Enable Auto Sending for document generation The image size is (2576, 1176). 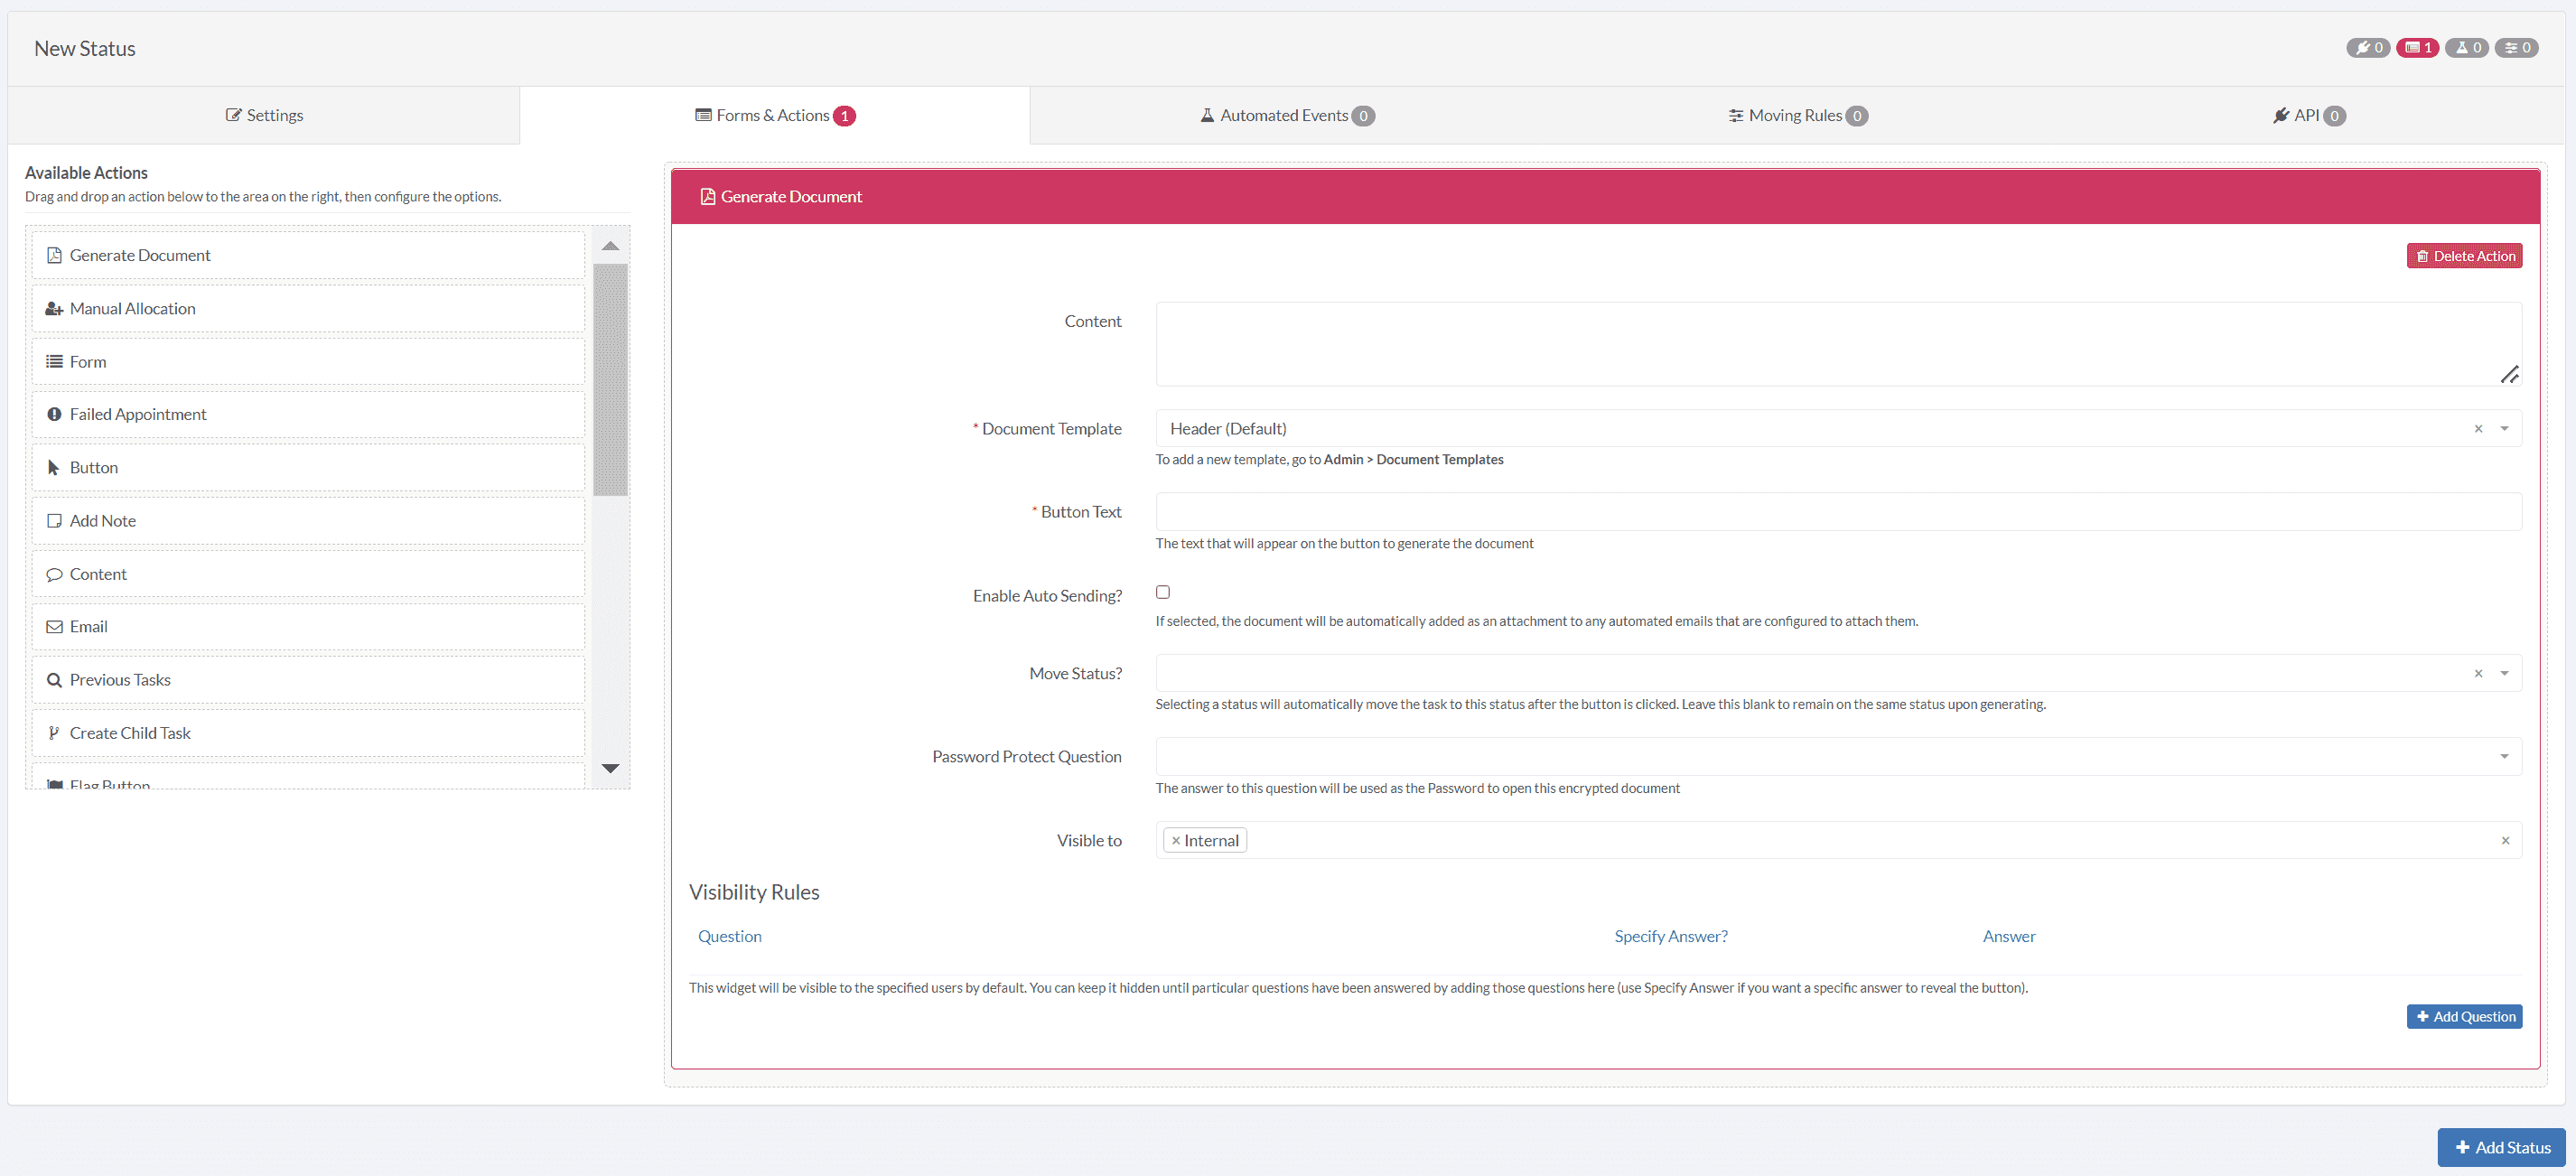coord(1163,592)
